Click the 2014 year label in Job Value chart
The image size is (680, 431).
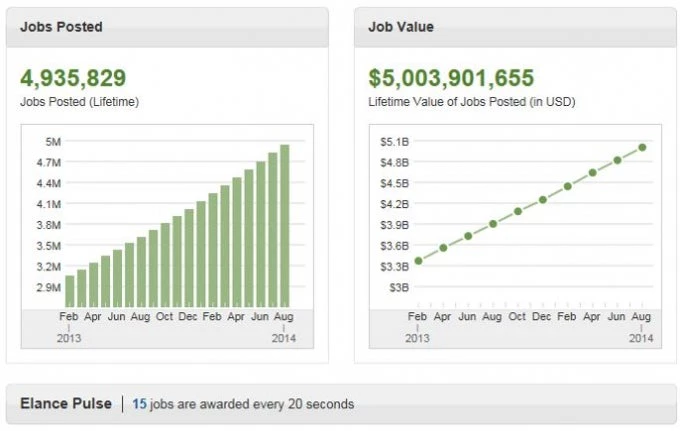(x=641, y=338)
